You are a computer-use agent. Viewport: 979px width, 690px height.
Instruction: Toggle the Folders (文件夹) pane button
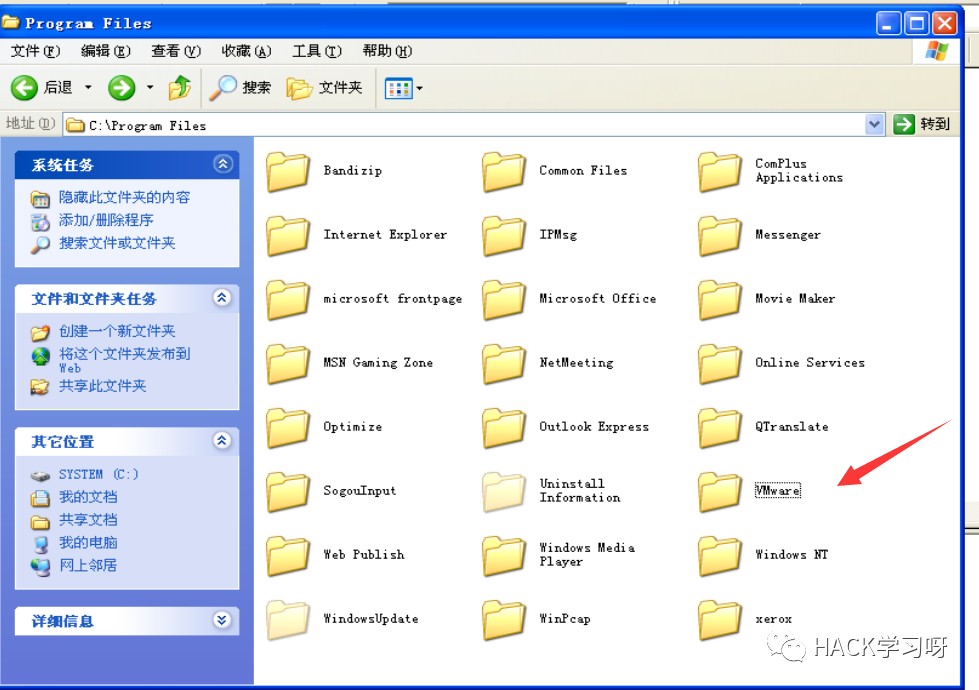coord(325,88)
